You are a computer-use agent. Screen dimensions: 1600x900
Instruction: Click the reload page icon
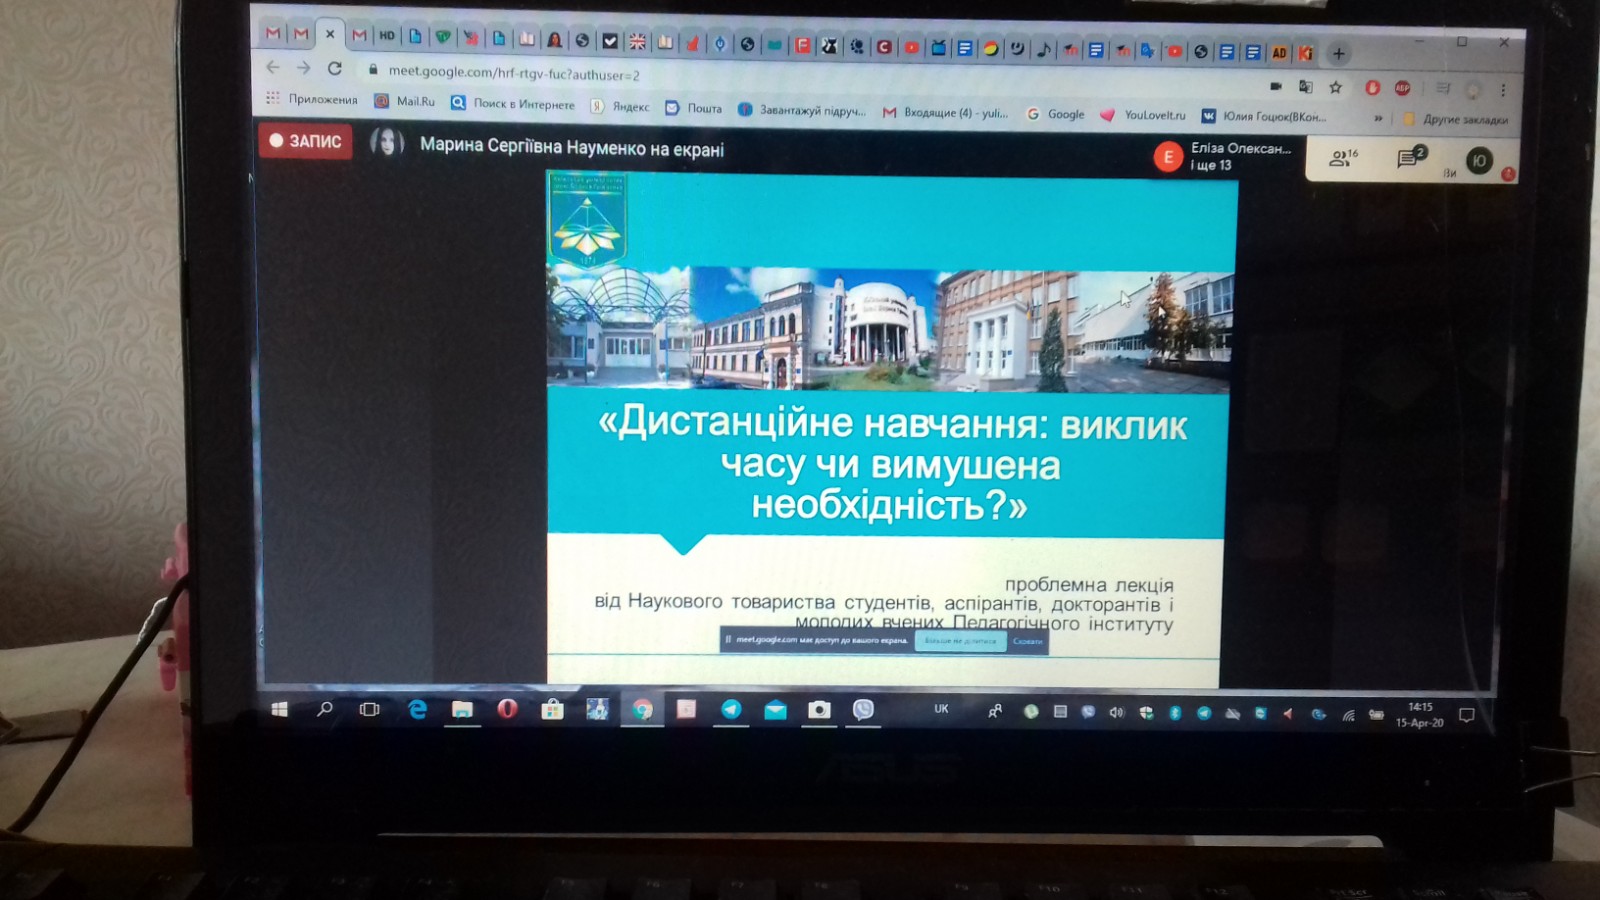[335, 68]
